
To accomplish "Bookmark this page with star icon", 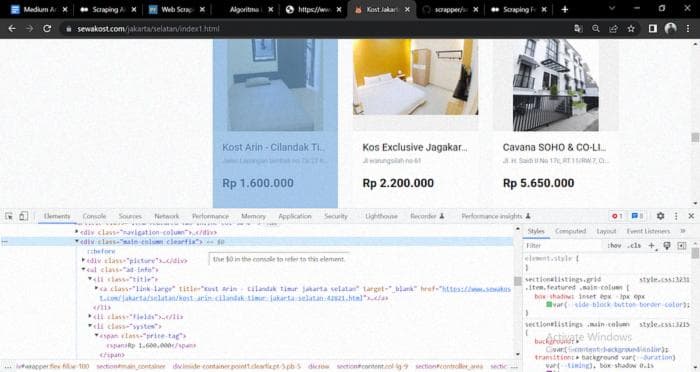I will coord(631,29).
